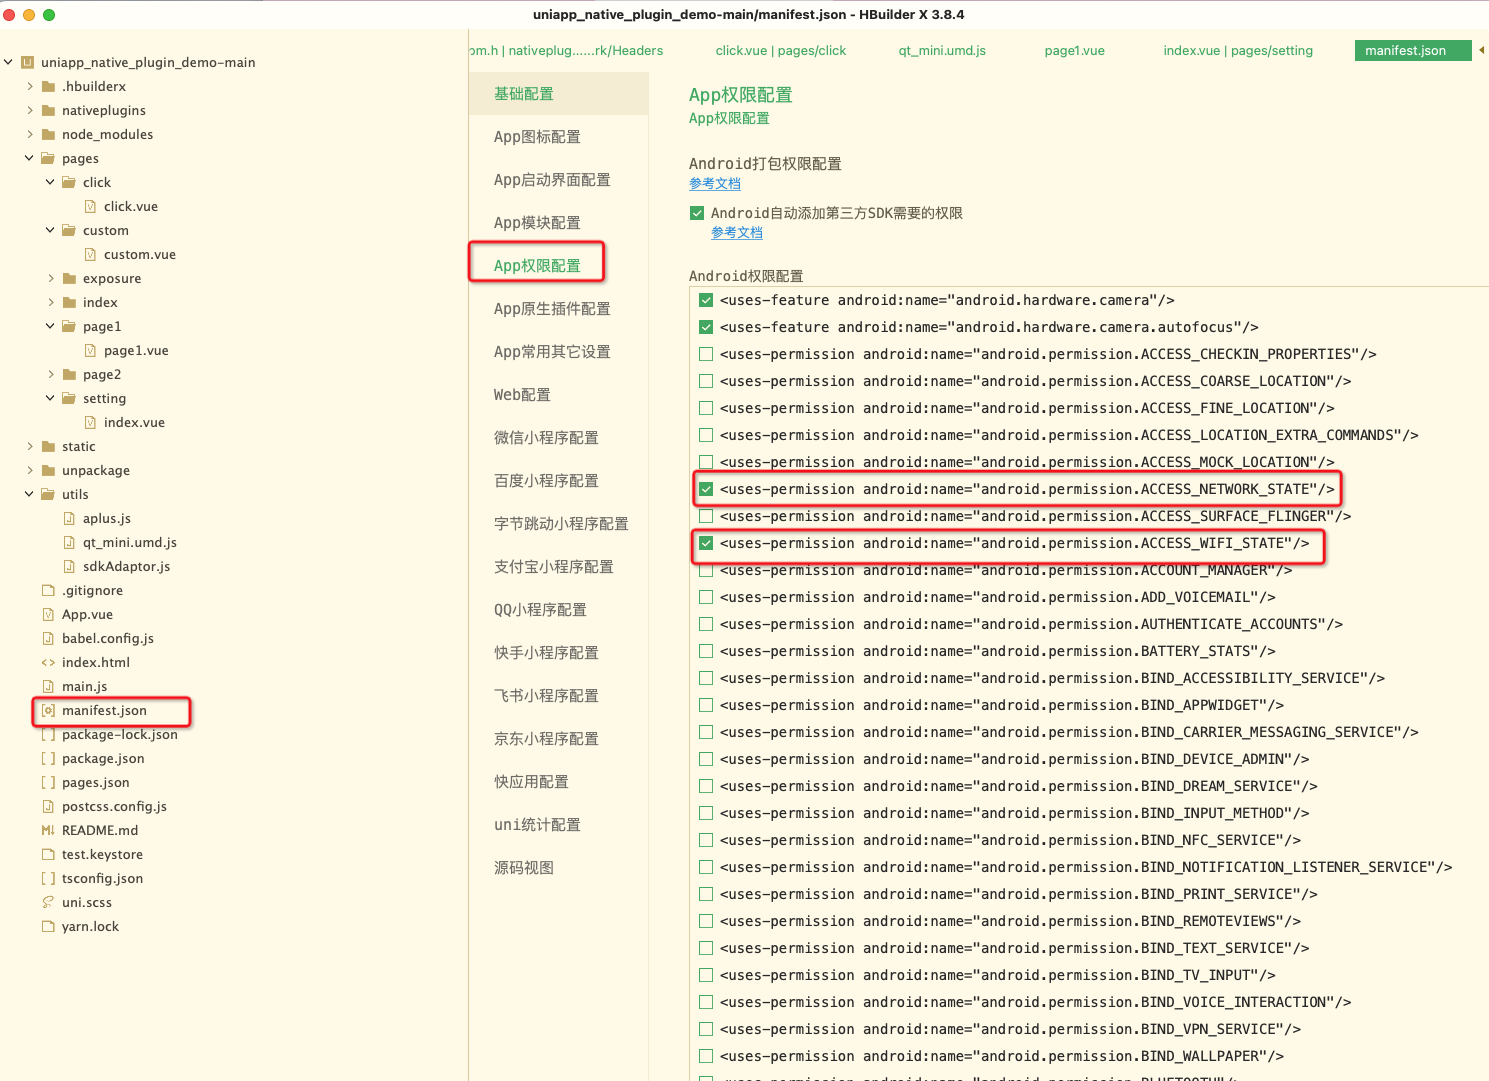The width and height of the screenshot is (1489, 1081).
Task: Click the index.html code icon
Action: 48,663
